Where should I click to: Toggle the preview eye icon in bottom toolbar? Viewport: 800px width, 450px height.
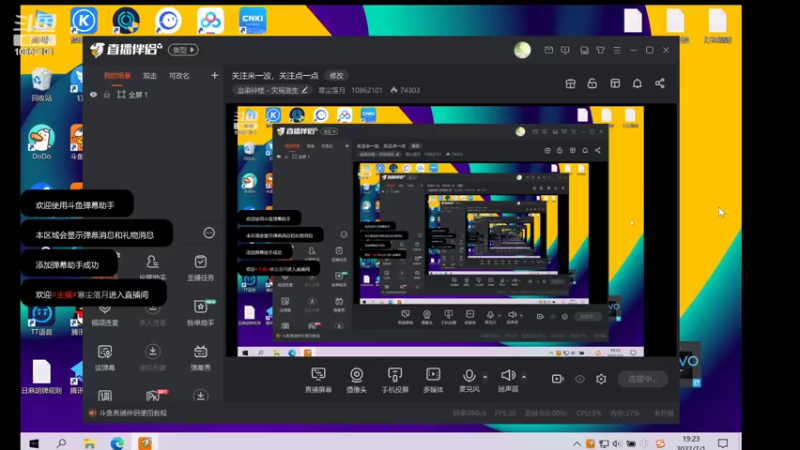[x=580, y=379]
